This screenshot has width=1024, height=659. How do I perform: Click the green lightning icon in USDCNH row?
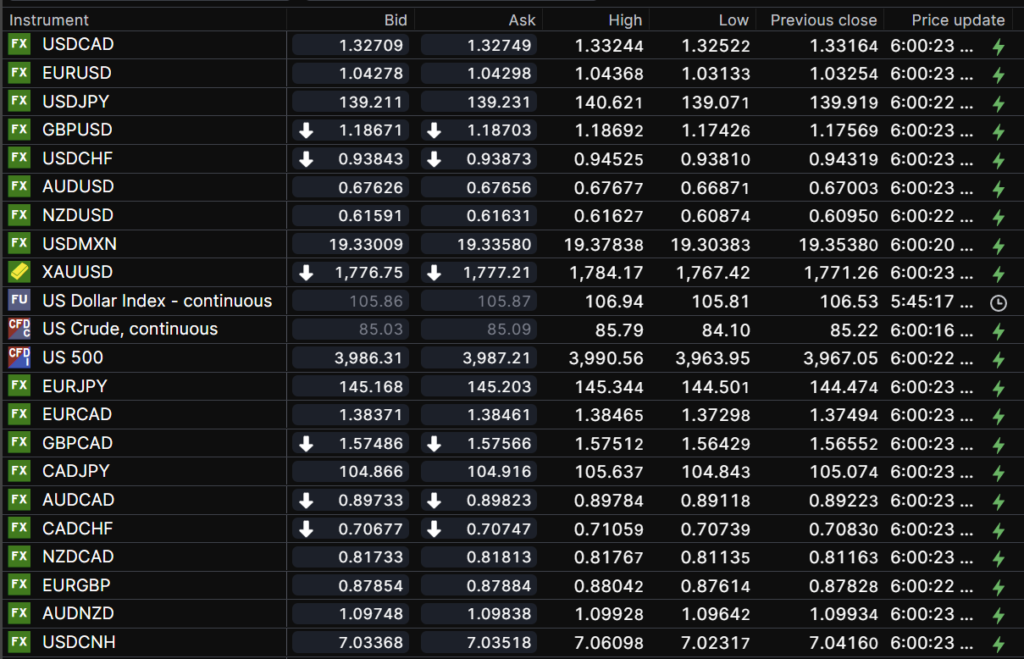(997, 643)
